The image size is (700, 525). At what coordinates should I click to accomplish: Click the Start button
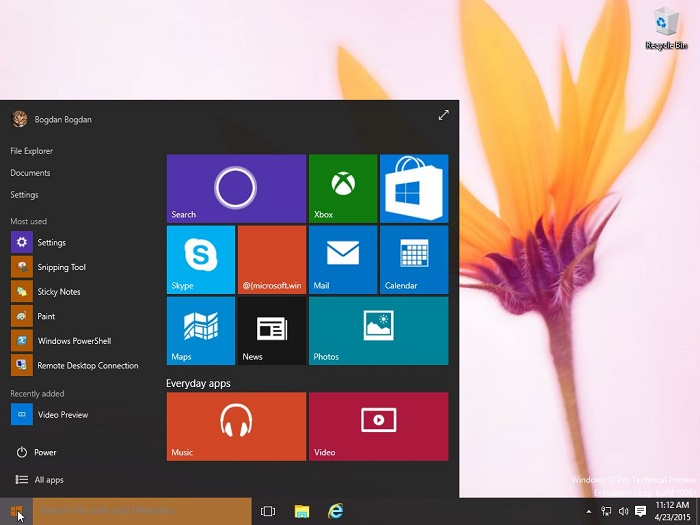(16, 511)
